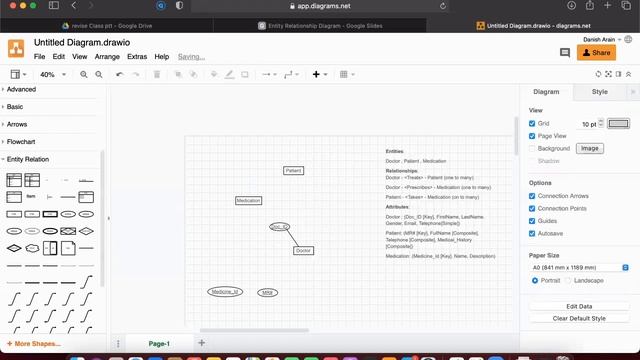Add a new page with plus button

click(201, 343)
